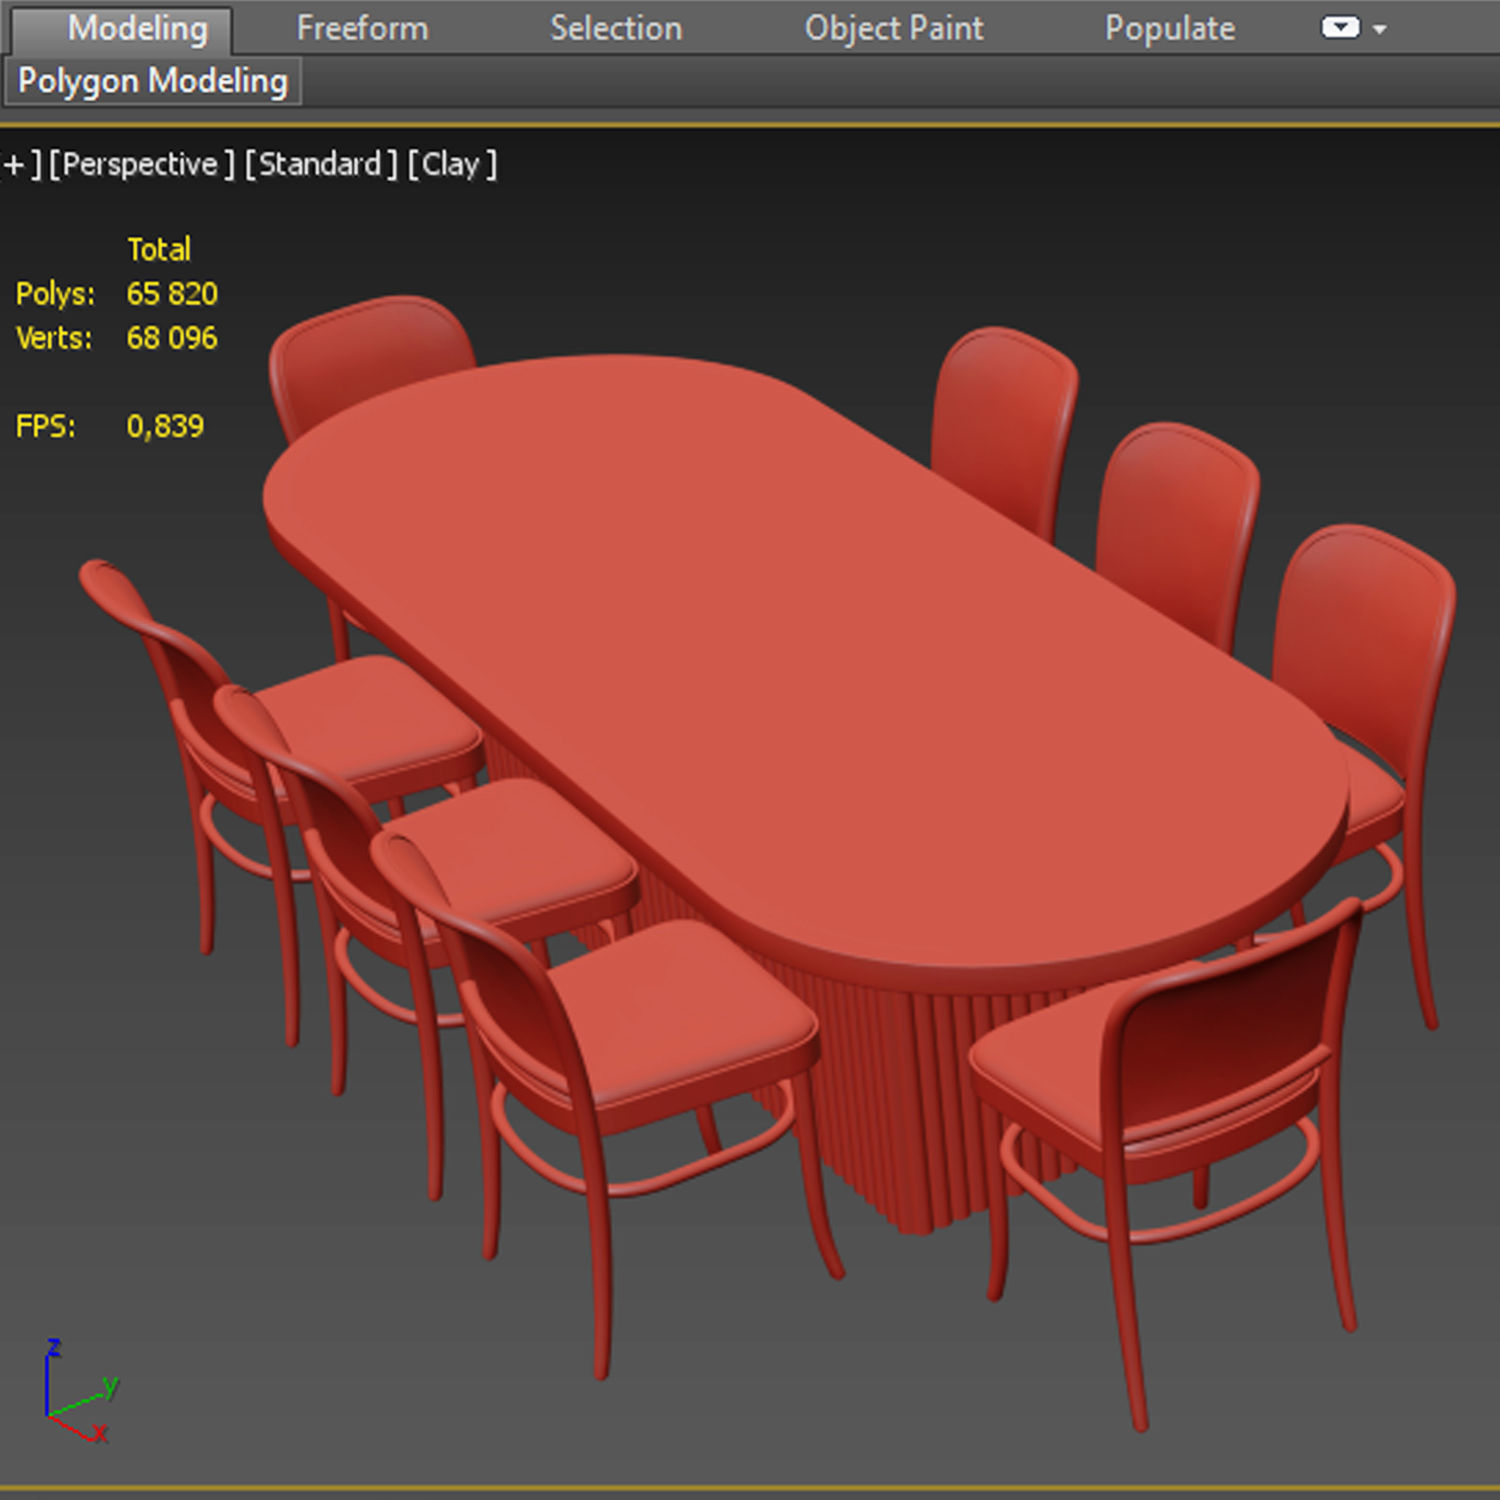Click the Total statistics header
Image resolution: width=1500 pixels, height=1500 pixels.
[159, 249]
